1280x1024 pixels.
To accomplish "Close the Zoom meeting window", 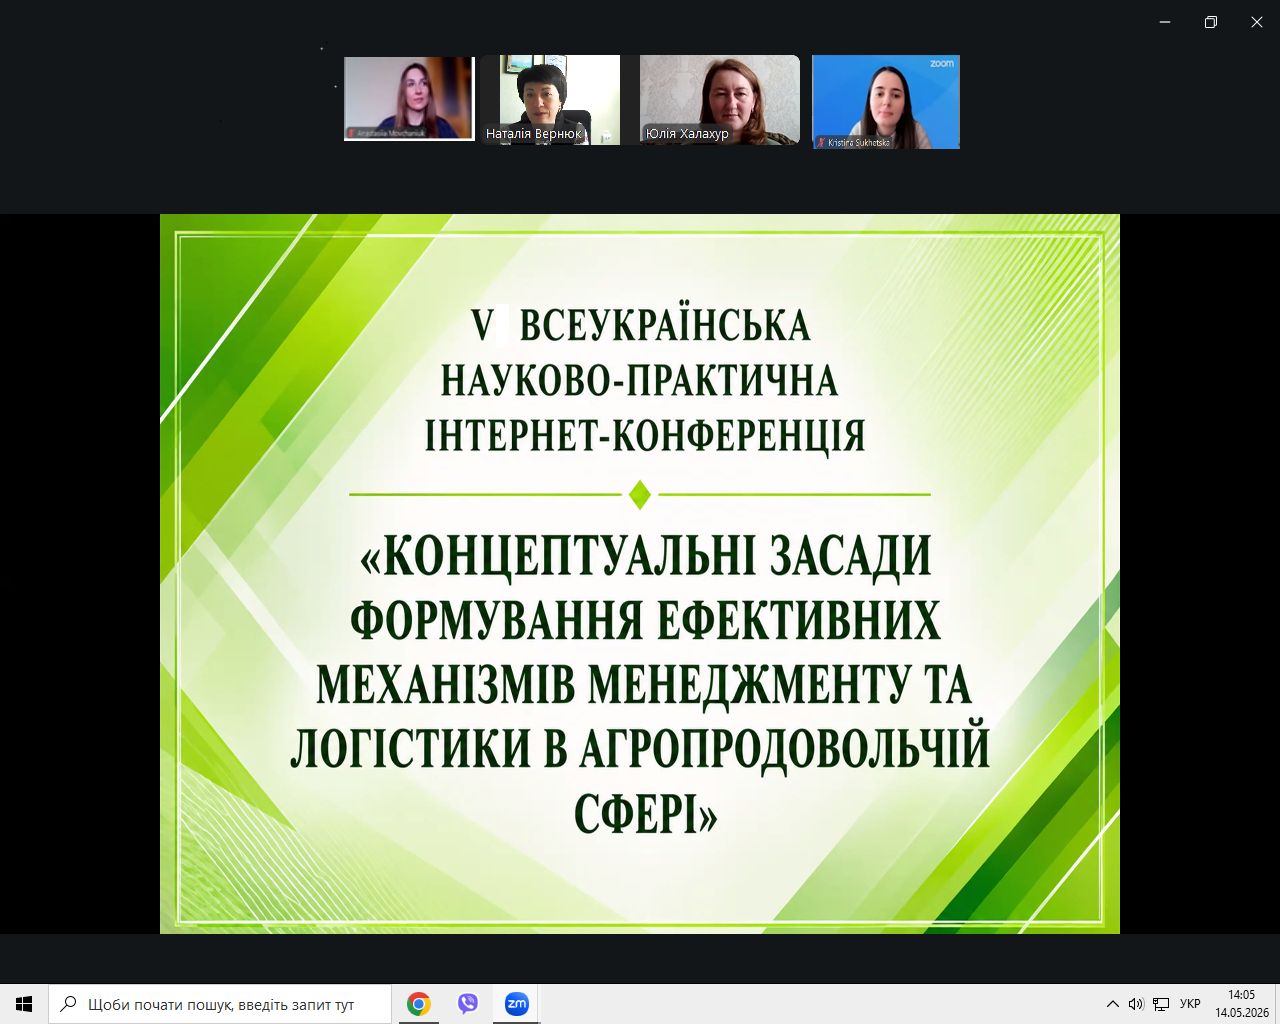I will coord(1257,22).
